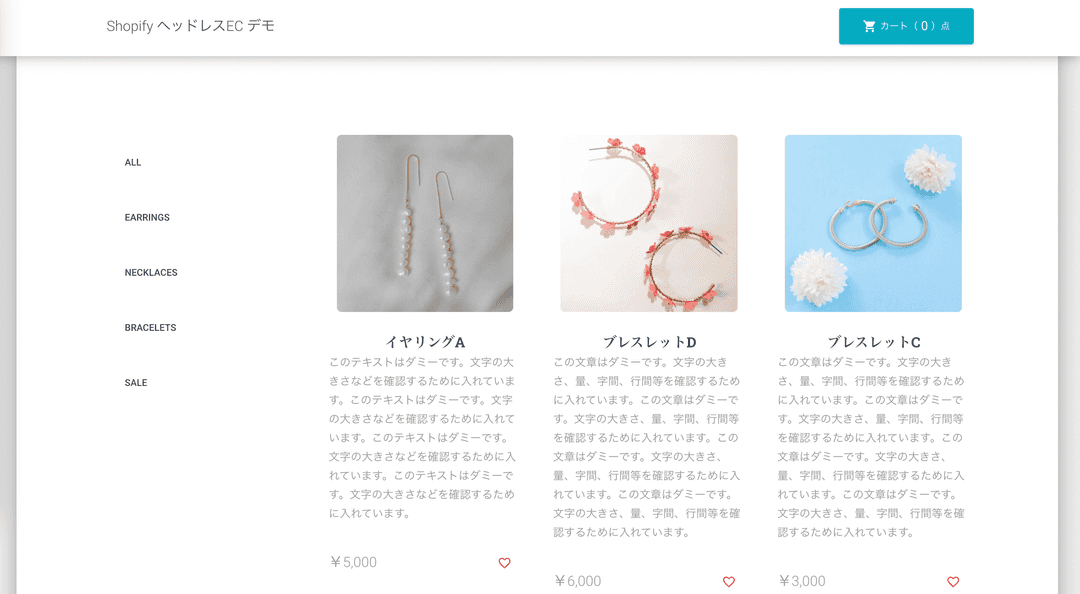Open the silver bangle product image
The image size is (1080, 594).
873,223
